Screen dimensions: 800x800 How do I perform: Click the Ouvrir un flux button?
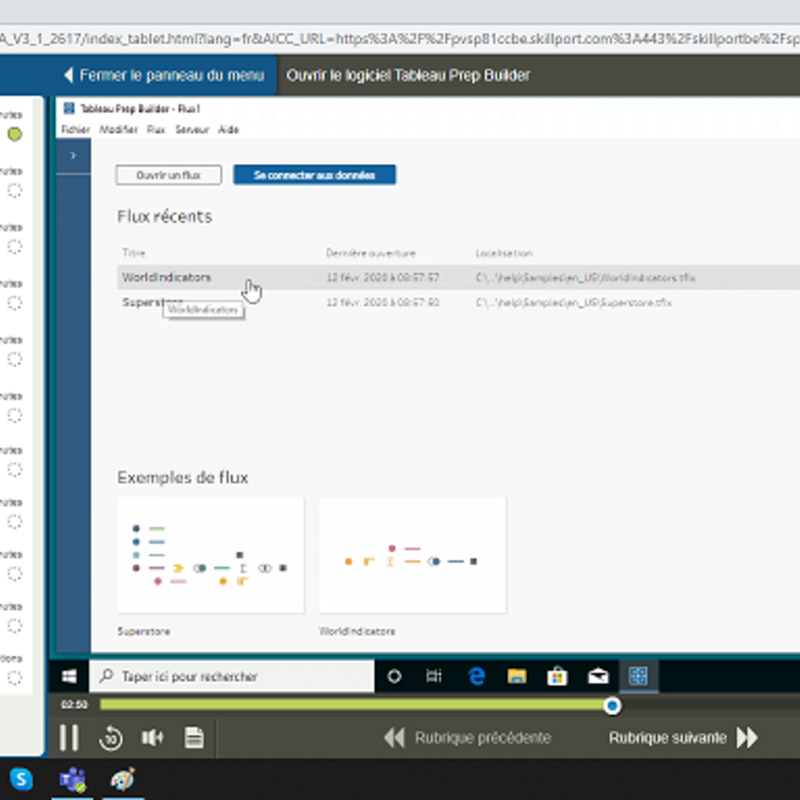click(x=168, y=175)
